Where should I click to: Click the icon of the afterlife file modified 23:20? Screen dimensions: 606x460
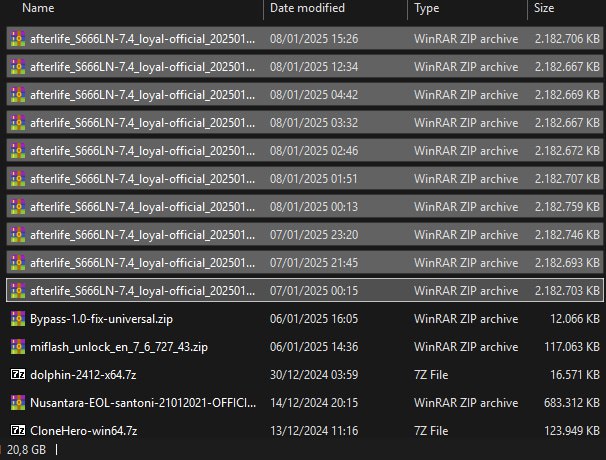tap(18, 235)
